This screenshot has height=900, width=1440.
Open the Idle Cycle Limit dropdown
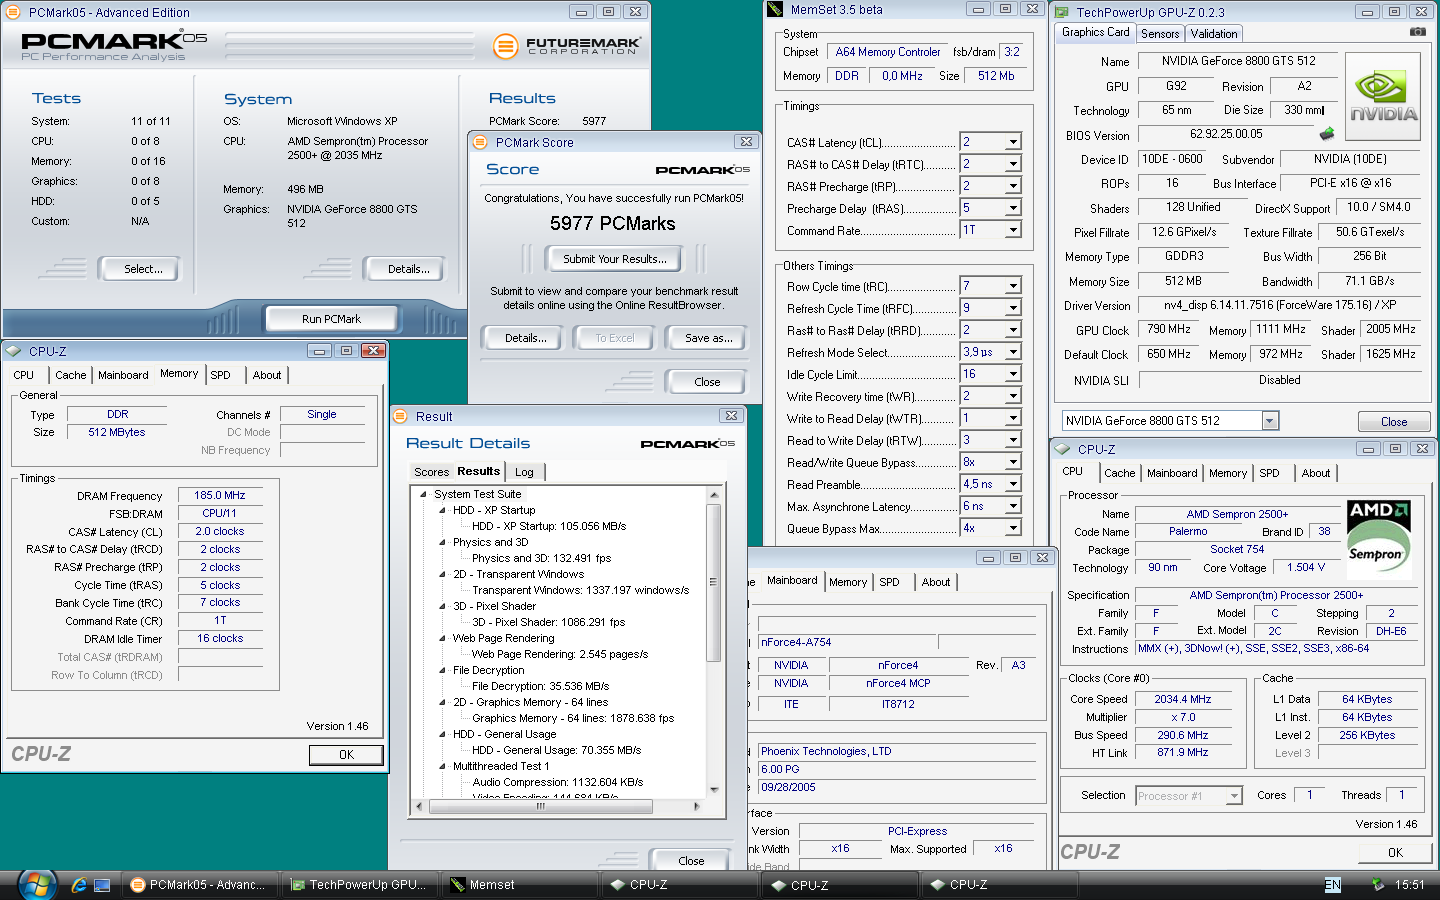pyautogui.click(x=1012, y=374)
